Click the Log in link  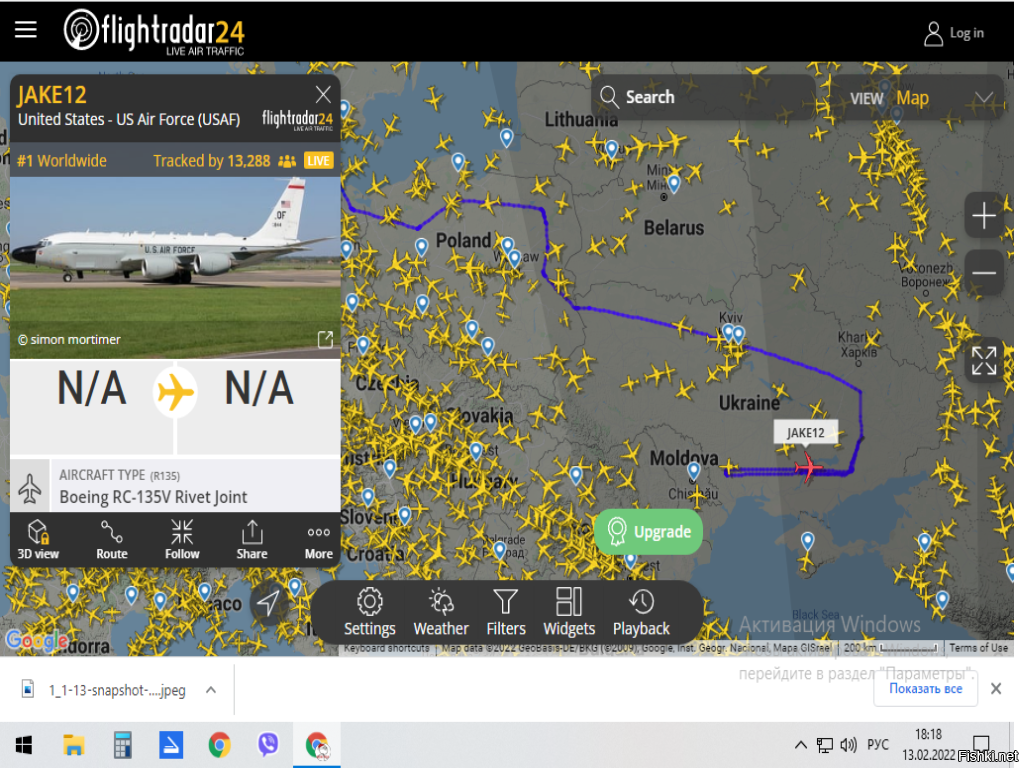point(967,33)
